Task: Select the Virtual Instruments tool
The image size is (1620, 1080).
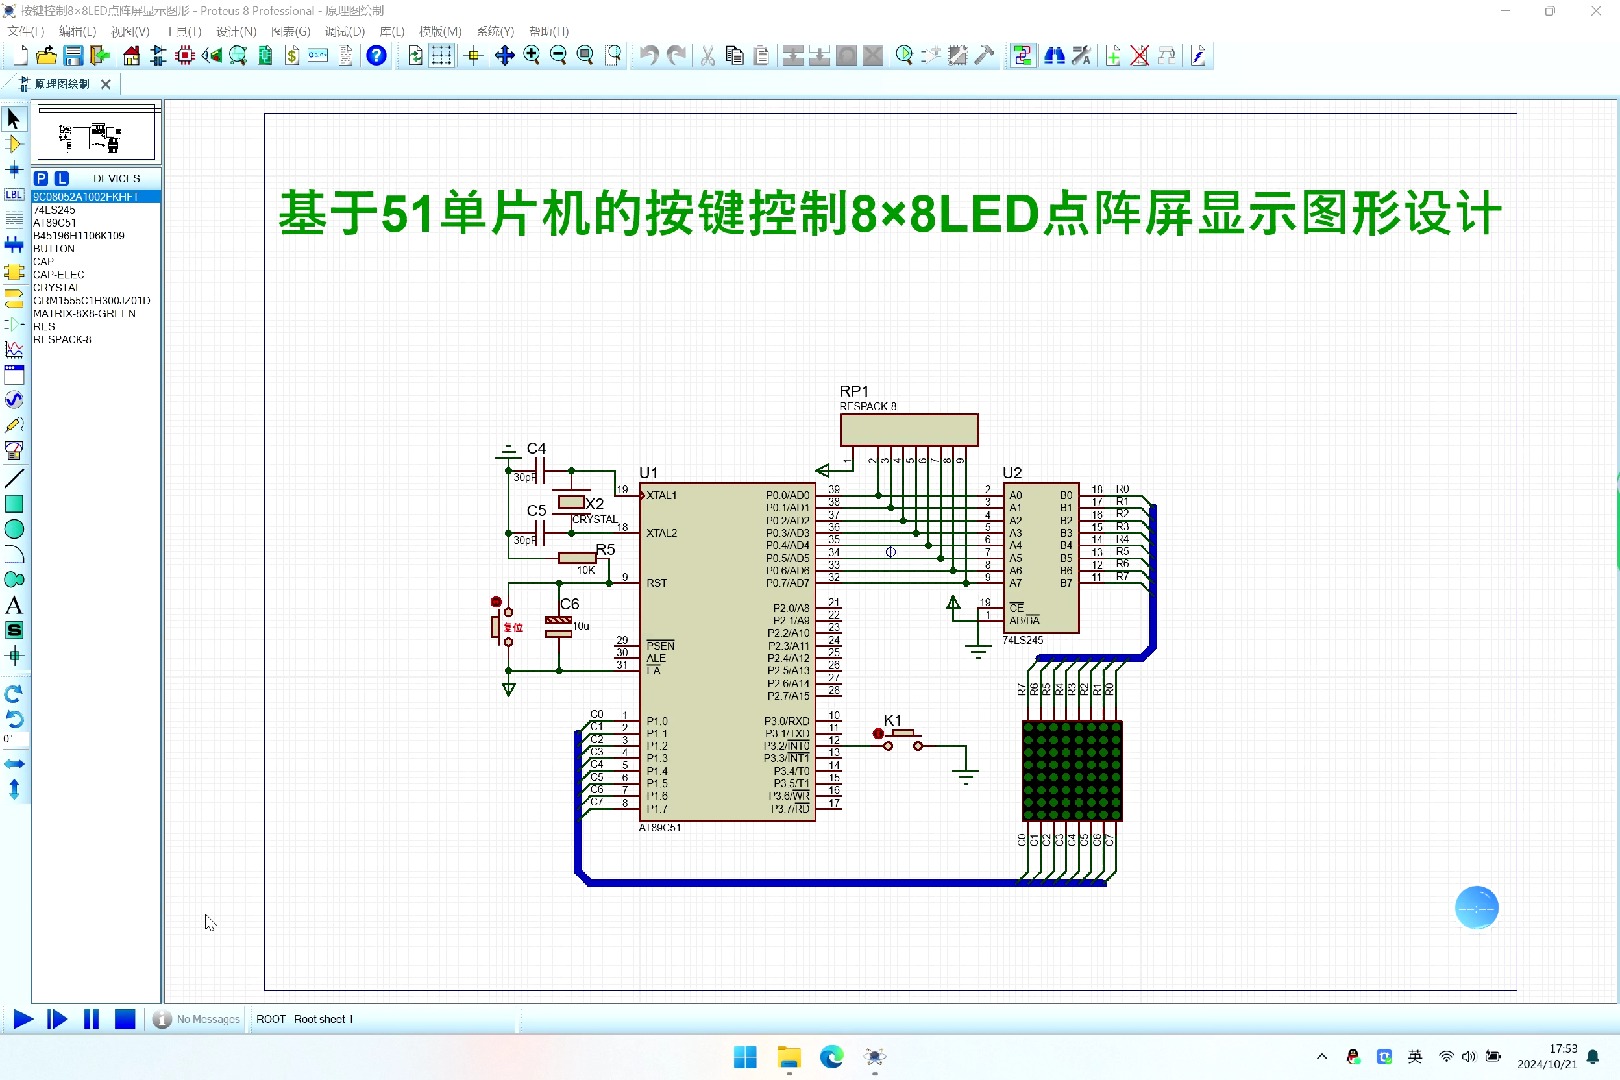Action: coord(14,451)
